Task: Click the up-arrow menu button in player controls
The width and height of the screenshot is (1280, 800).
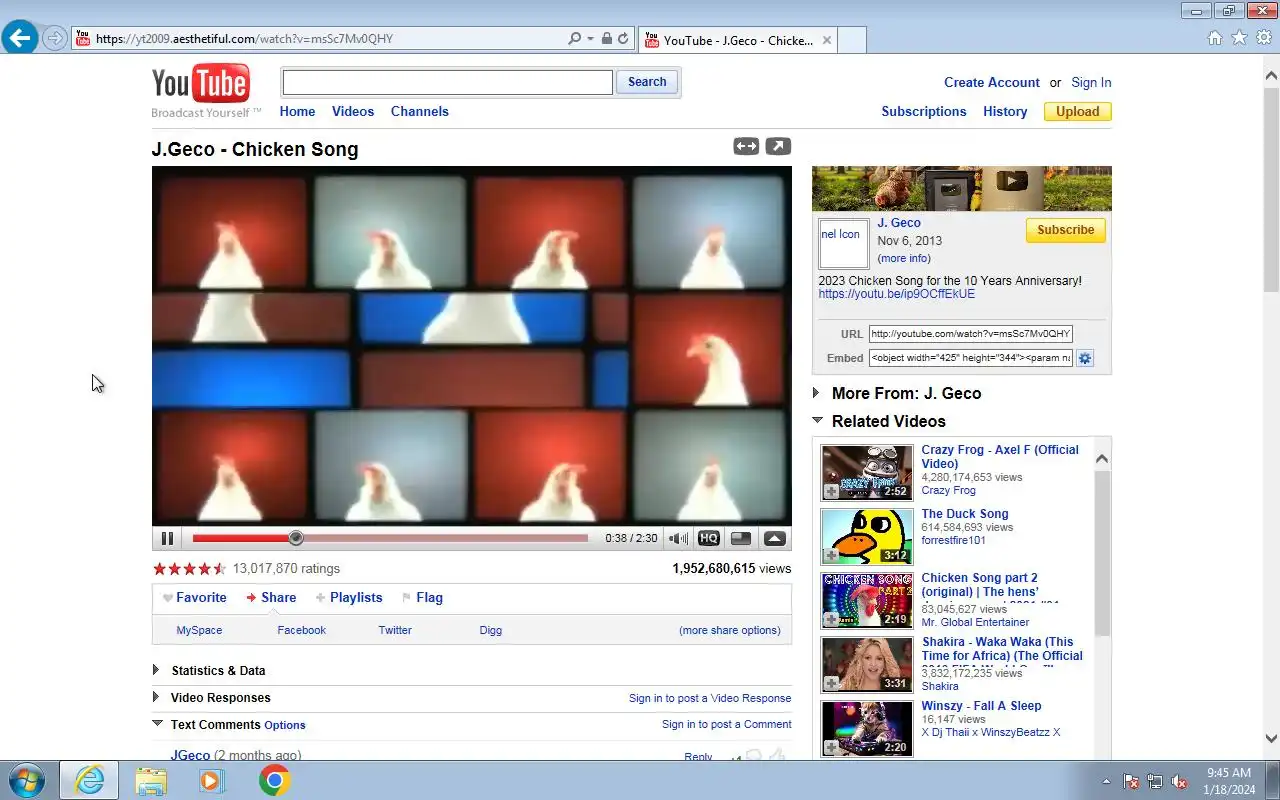Action: coord(775,538)
